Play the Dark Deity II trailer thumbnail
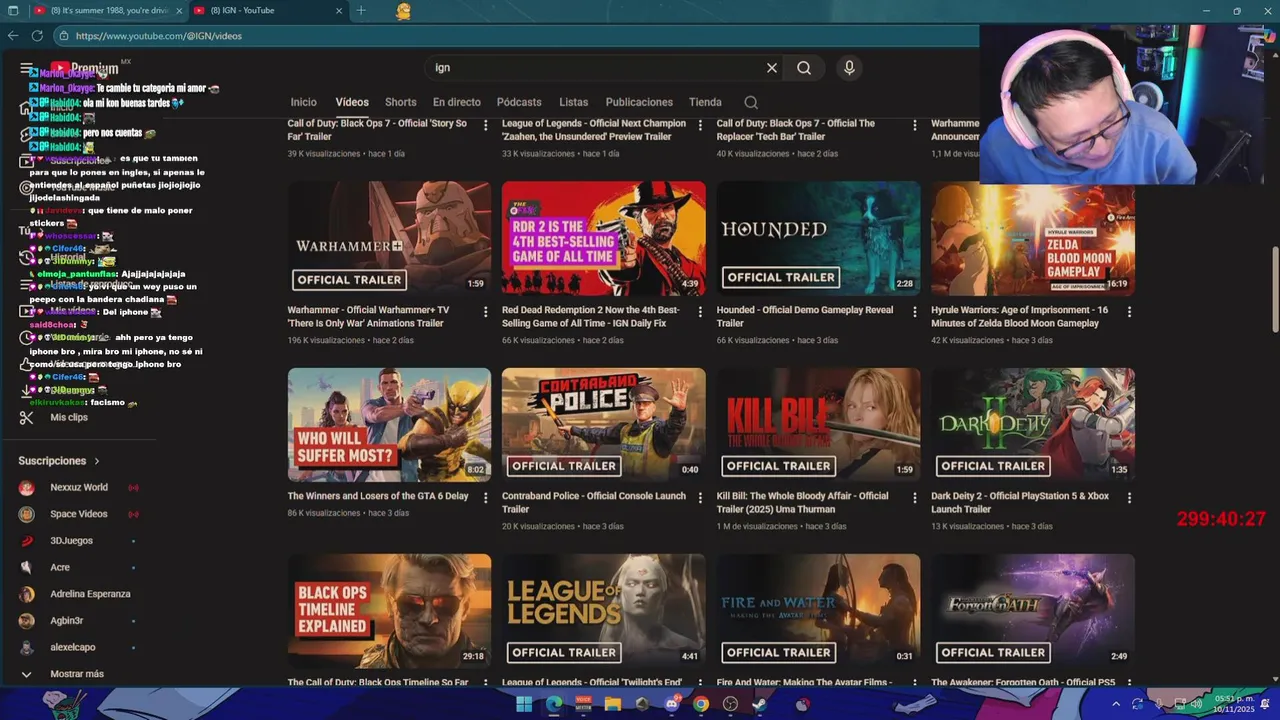The width and height of the screenshot is (1280, 720). pos(1033,425)
